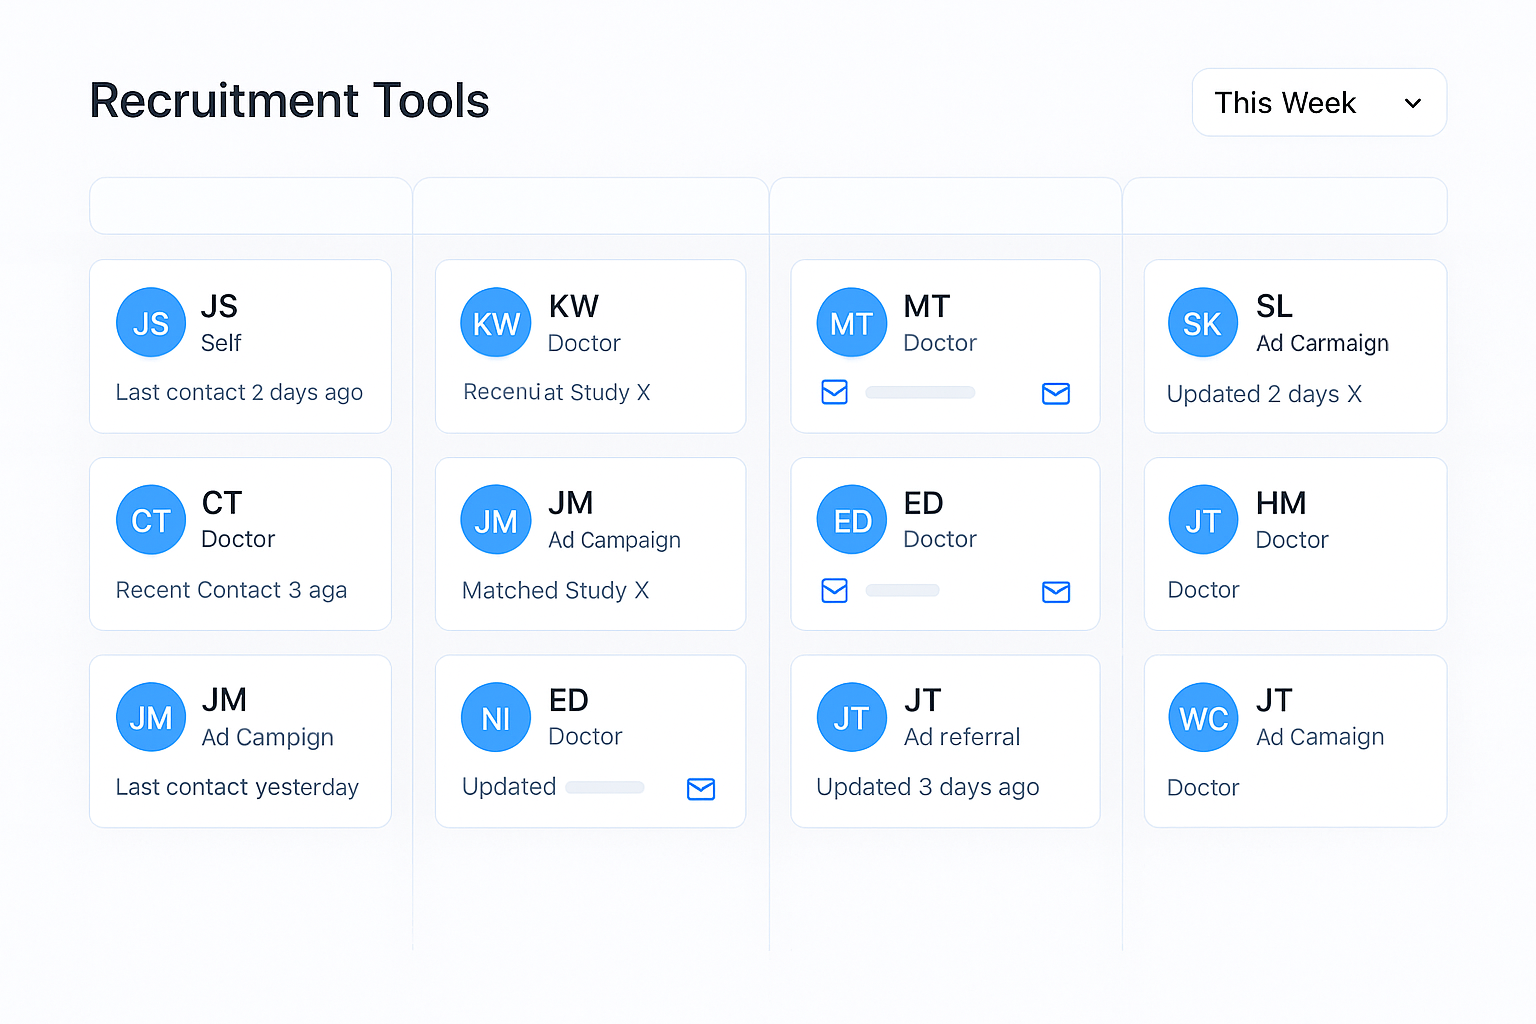The image size is (1536, 1024).
Task: Click the 'Ad Camaign' label on WC card
Action: (x=1320, y=737)
